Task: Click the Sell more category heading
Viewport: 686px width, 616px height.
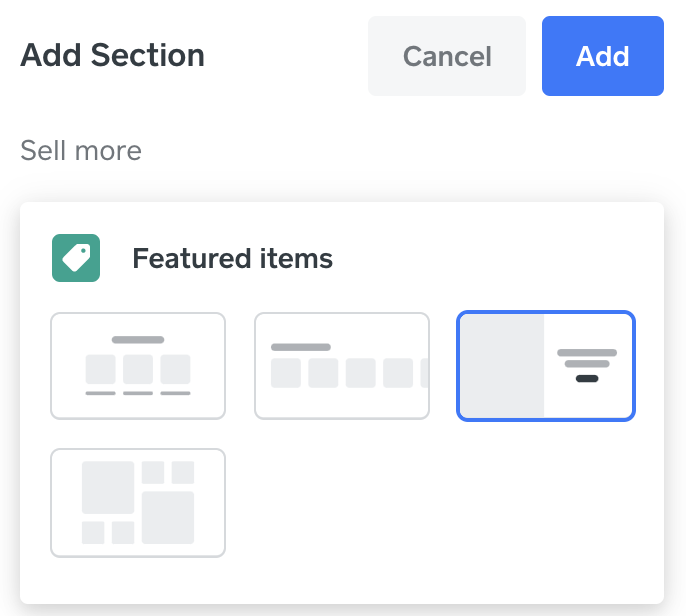Action: tap(81, 151)
